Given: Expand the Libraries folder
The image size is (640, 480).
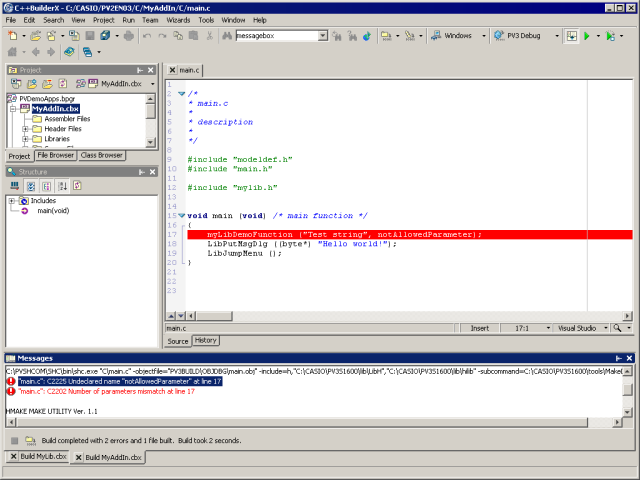Looking at the screenshot, I should tap(25, 139).
